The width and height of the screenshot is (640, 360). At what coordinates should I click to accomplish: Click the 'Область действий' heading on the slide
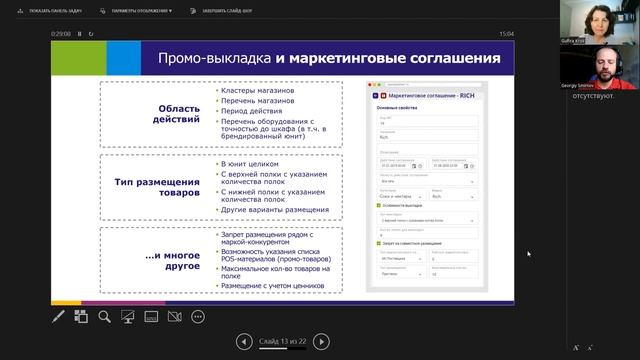point(176,114)
